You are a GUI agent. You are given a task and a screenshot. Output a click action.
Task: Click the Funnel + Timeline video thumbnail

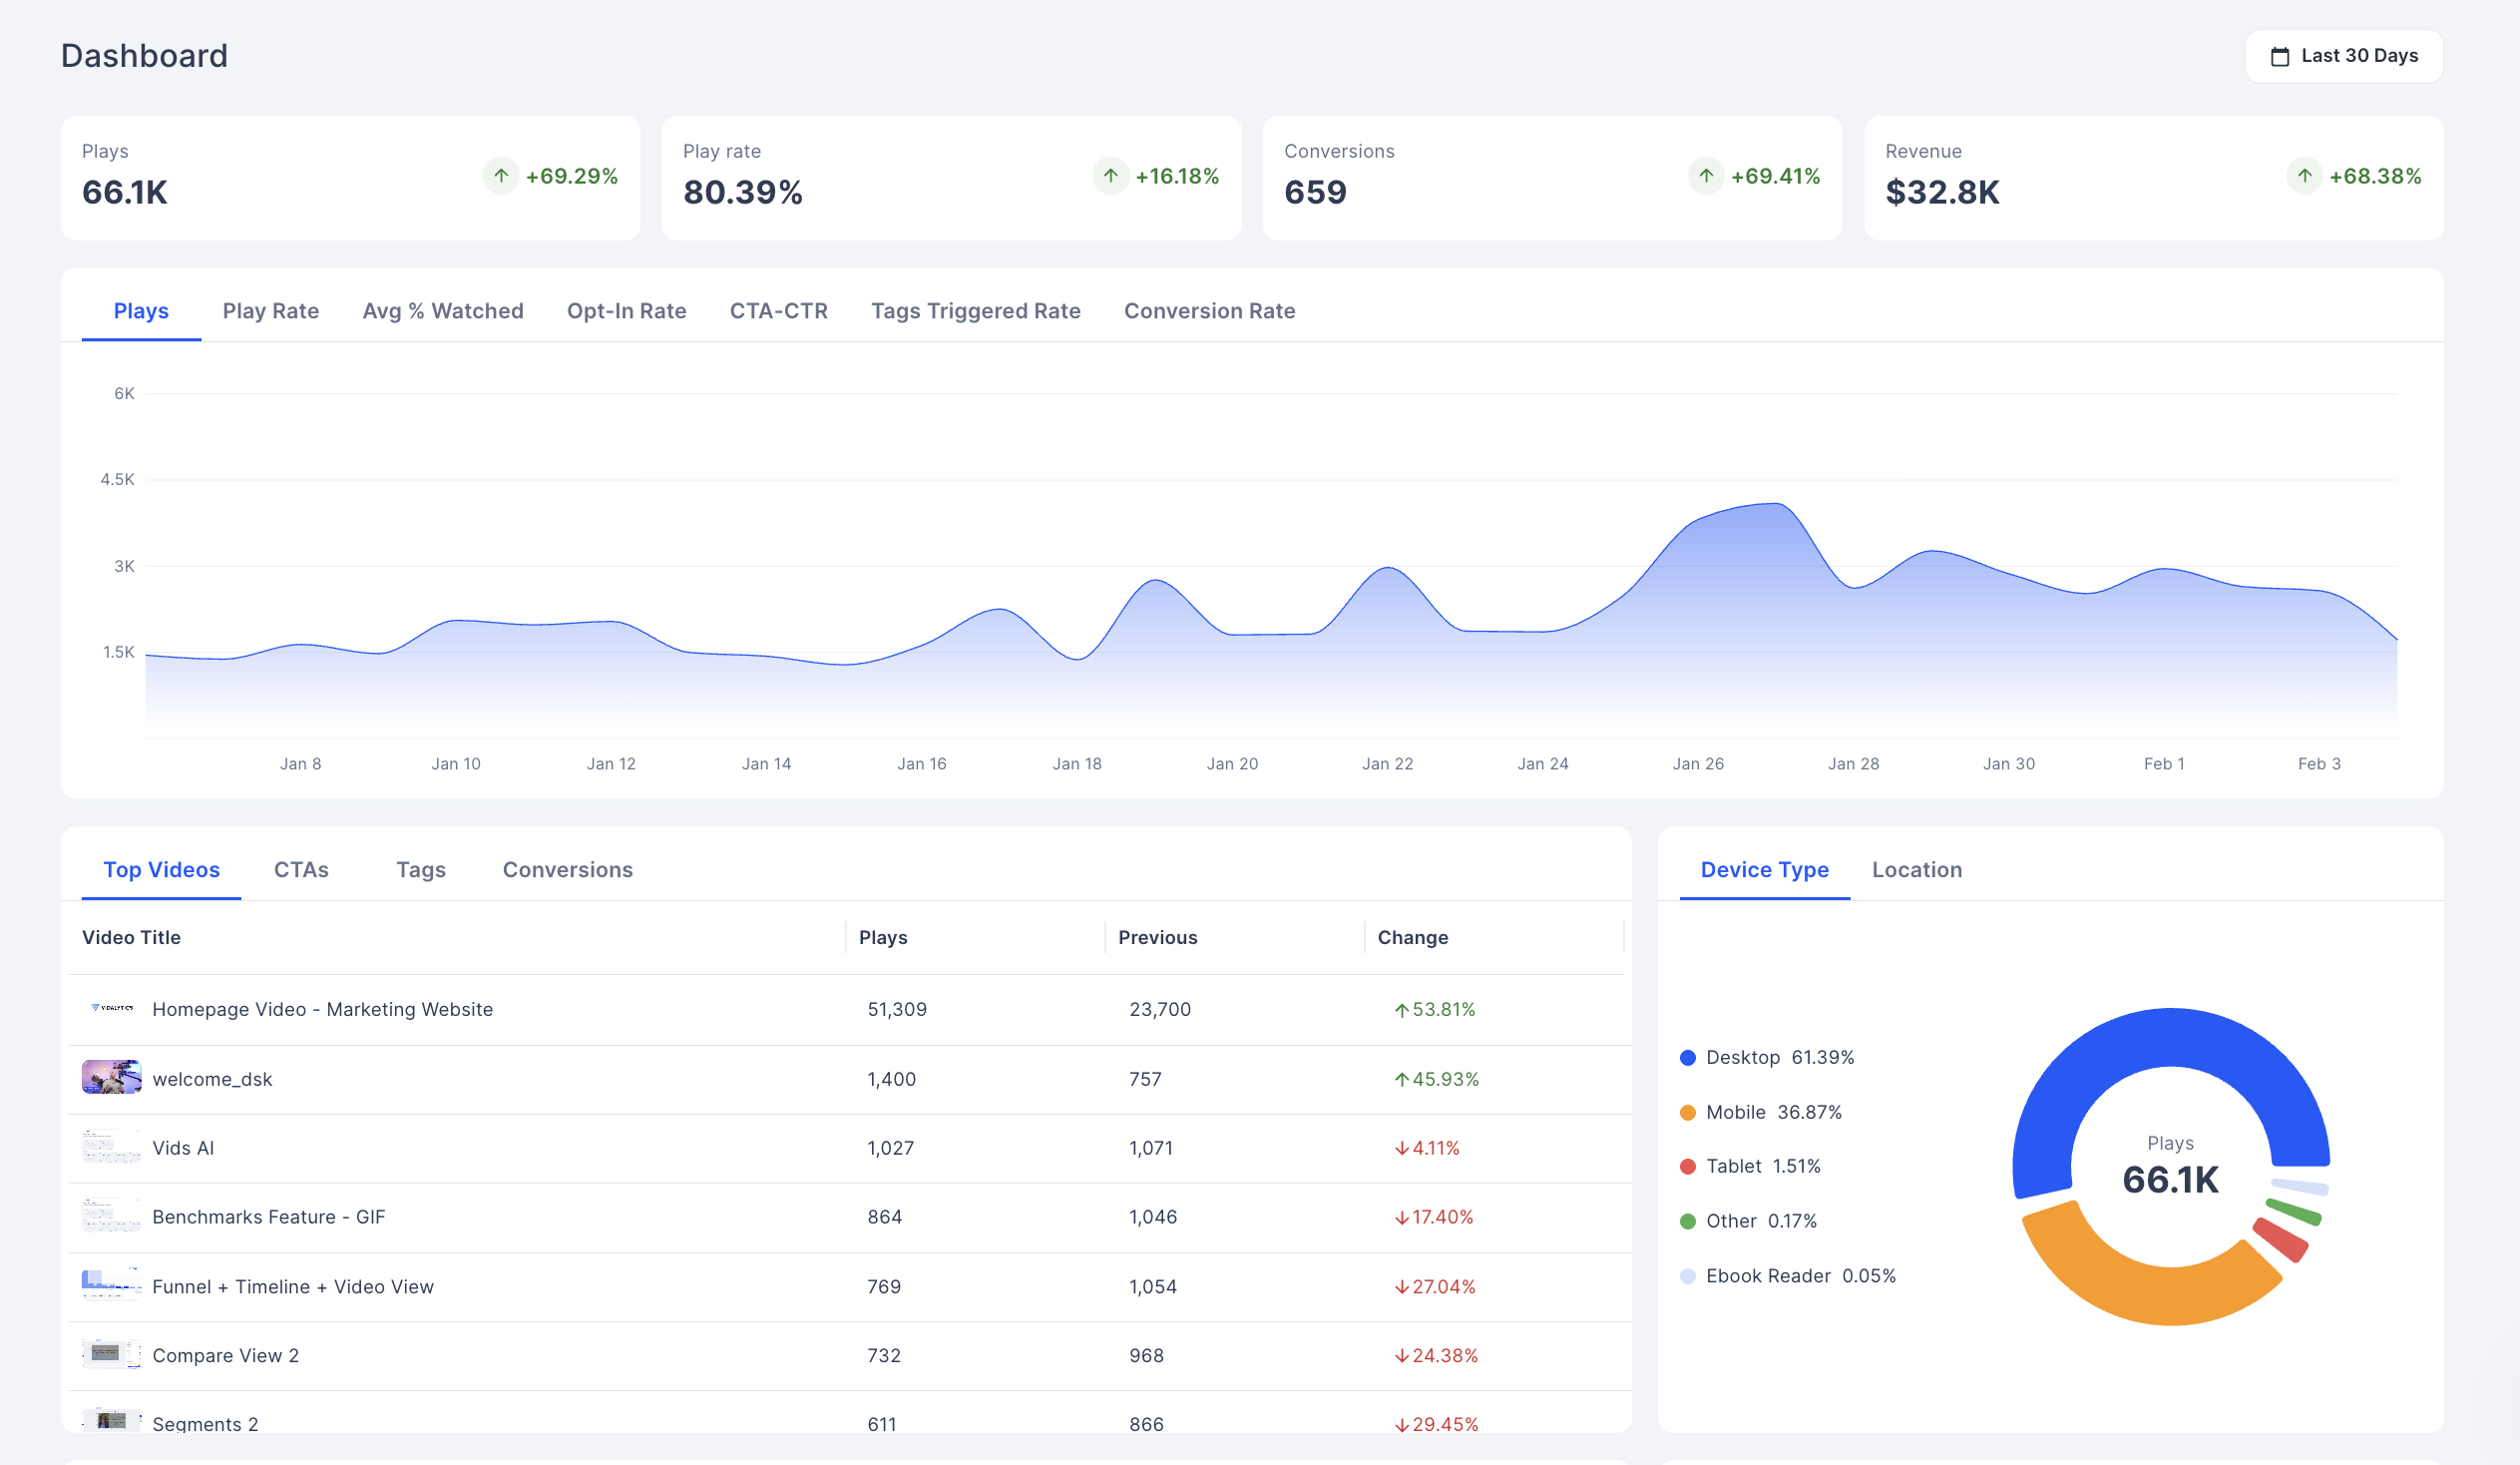tap(111, 1285)
